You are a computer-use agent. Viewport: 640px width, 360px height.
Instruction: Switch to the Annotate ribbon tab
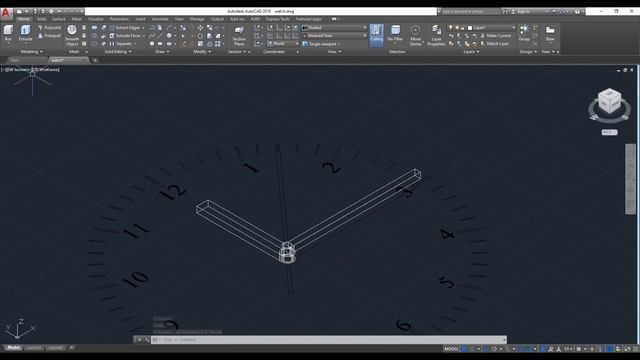pos(160,19)
